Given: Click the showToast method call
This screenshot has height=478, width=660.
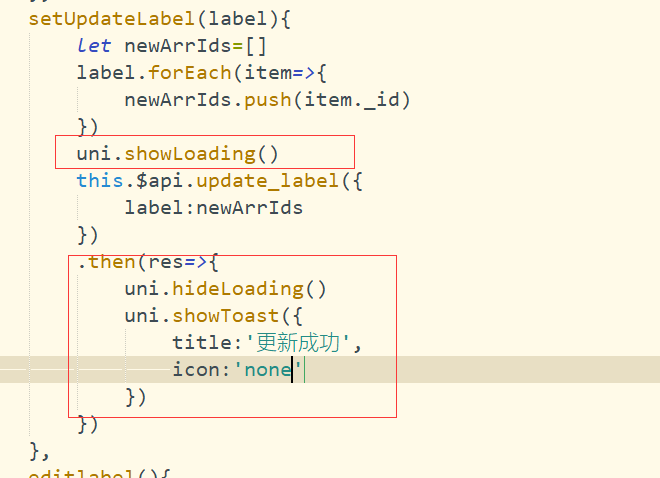Looking at the screenshot, I should (x=226, y=316).
